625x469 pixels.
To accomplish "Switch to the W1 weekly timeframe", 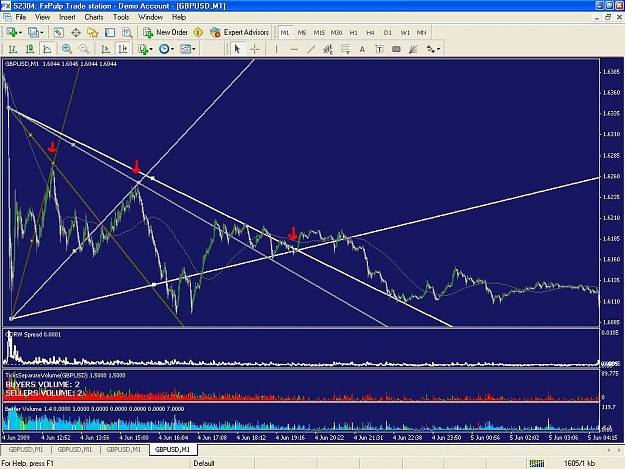I will pyautogui.click(x=405, y=33).
